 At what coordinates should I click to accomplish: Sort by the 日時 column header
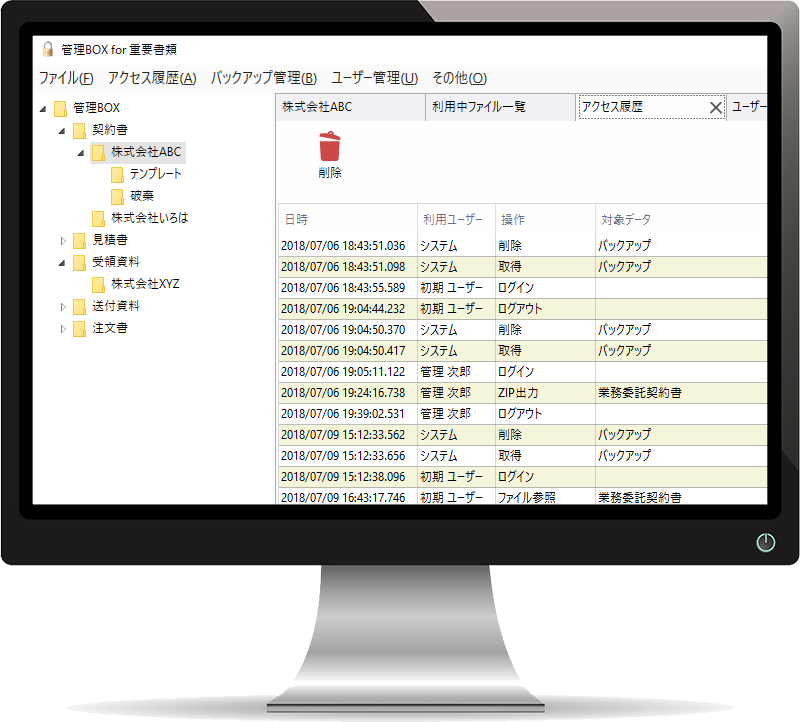296,219
